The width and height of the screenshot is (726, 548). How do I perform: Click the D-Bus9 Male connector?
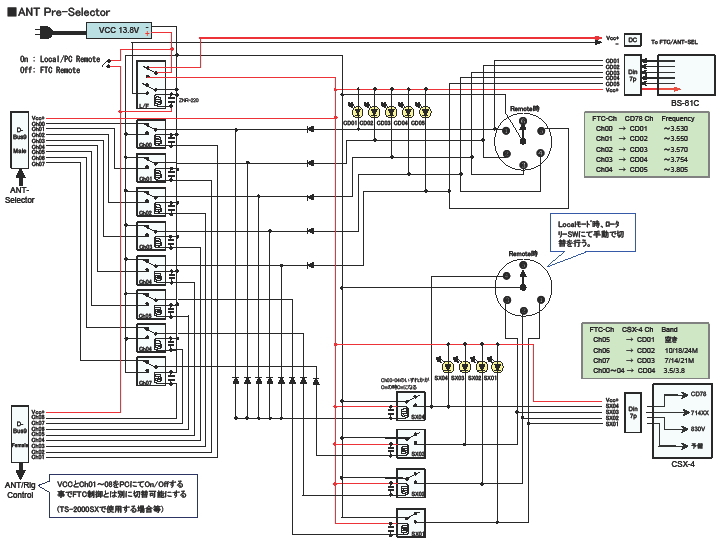pos(19,140)
